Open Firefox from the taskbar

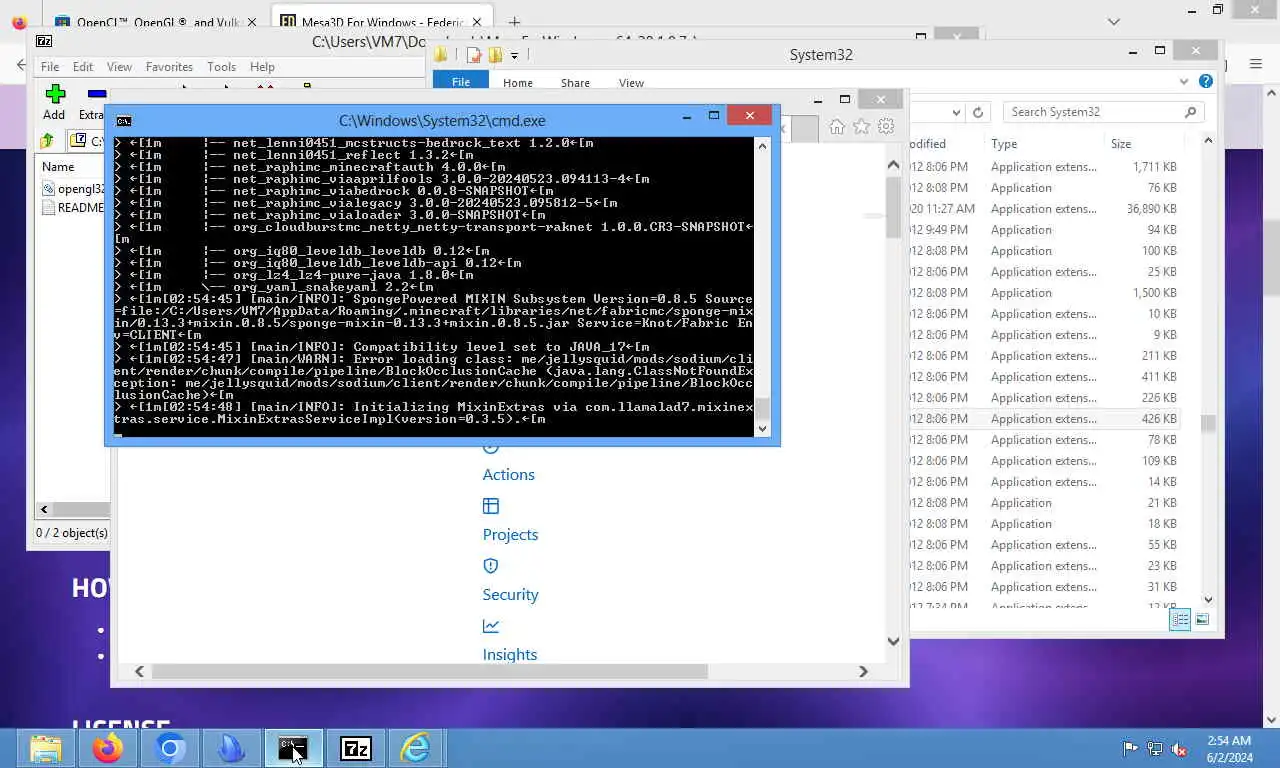108,748
